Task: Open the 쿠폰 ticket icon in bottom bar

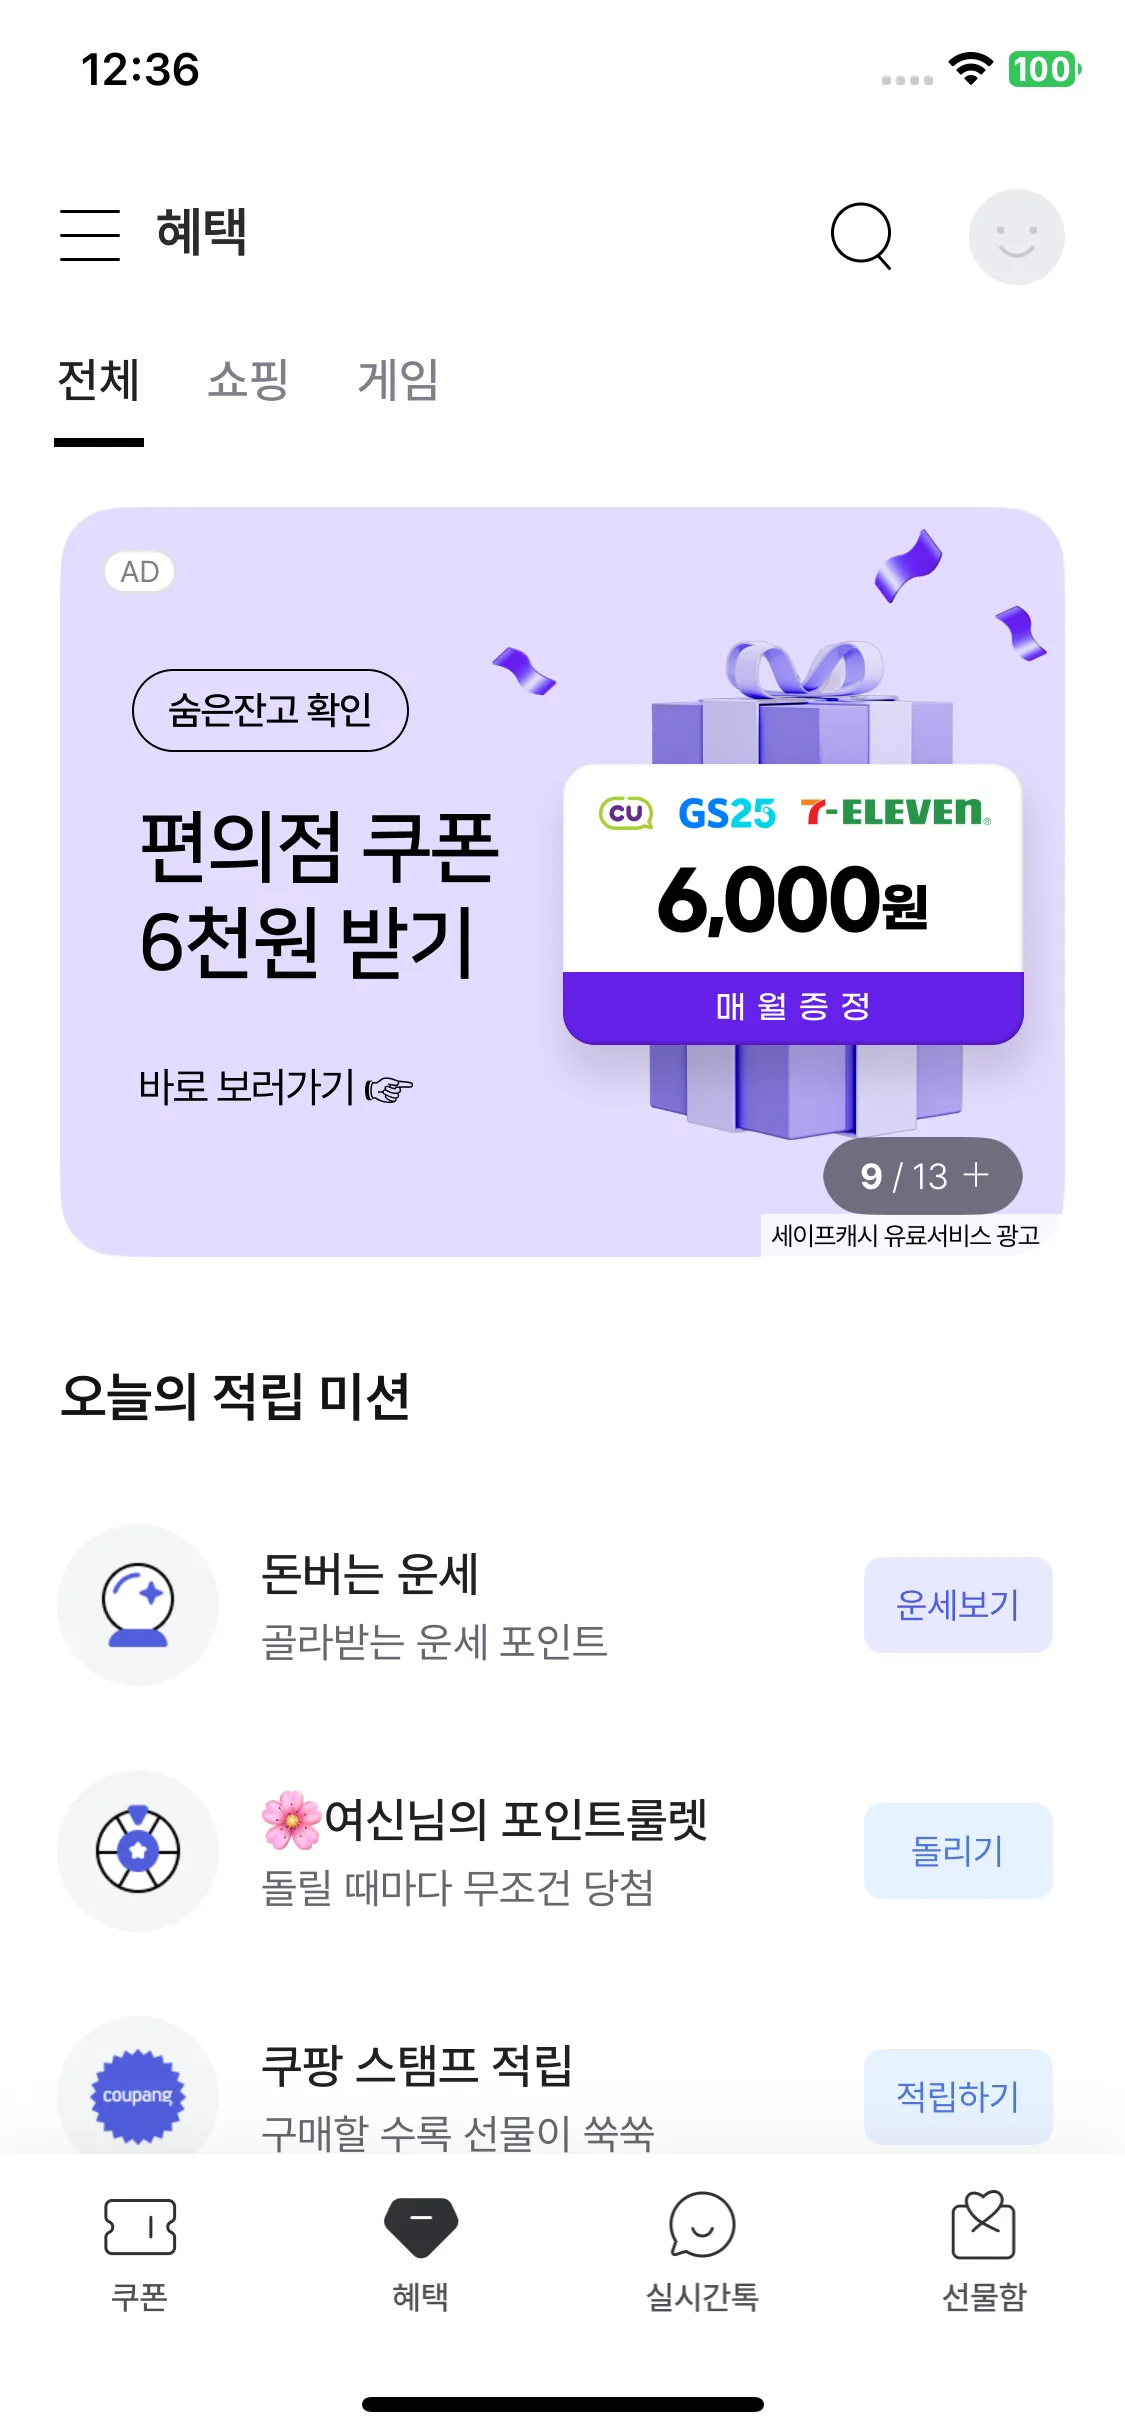Action: click(x=140, y=2227)
